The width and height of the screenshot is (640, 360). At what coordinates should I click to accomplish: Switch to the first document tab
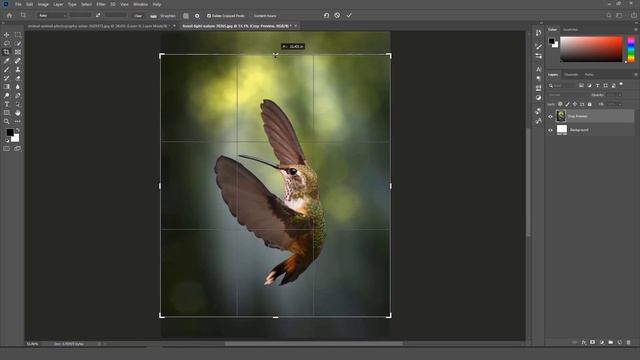tap(98, 26)
